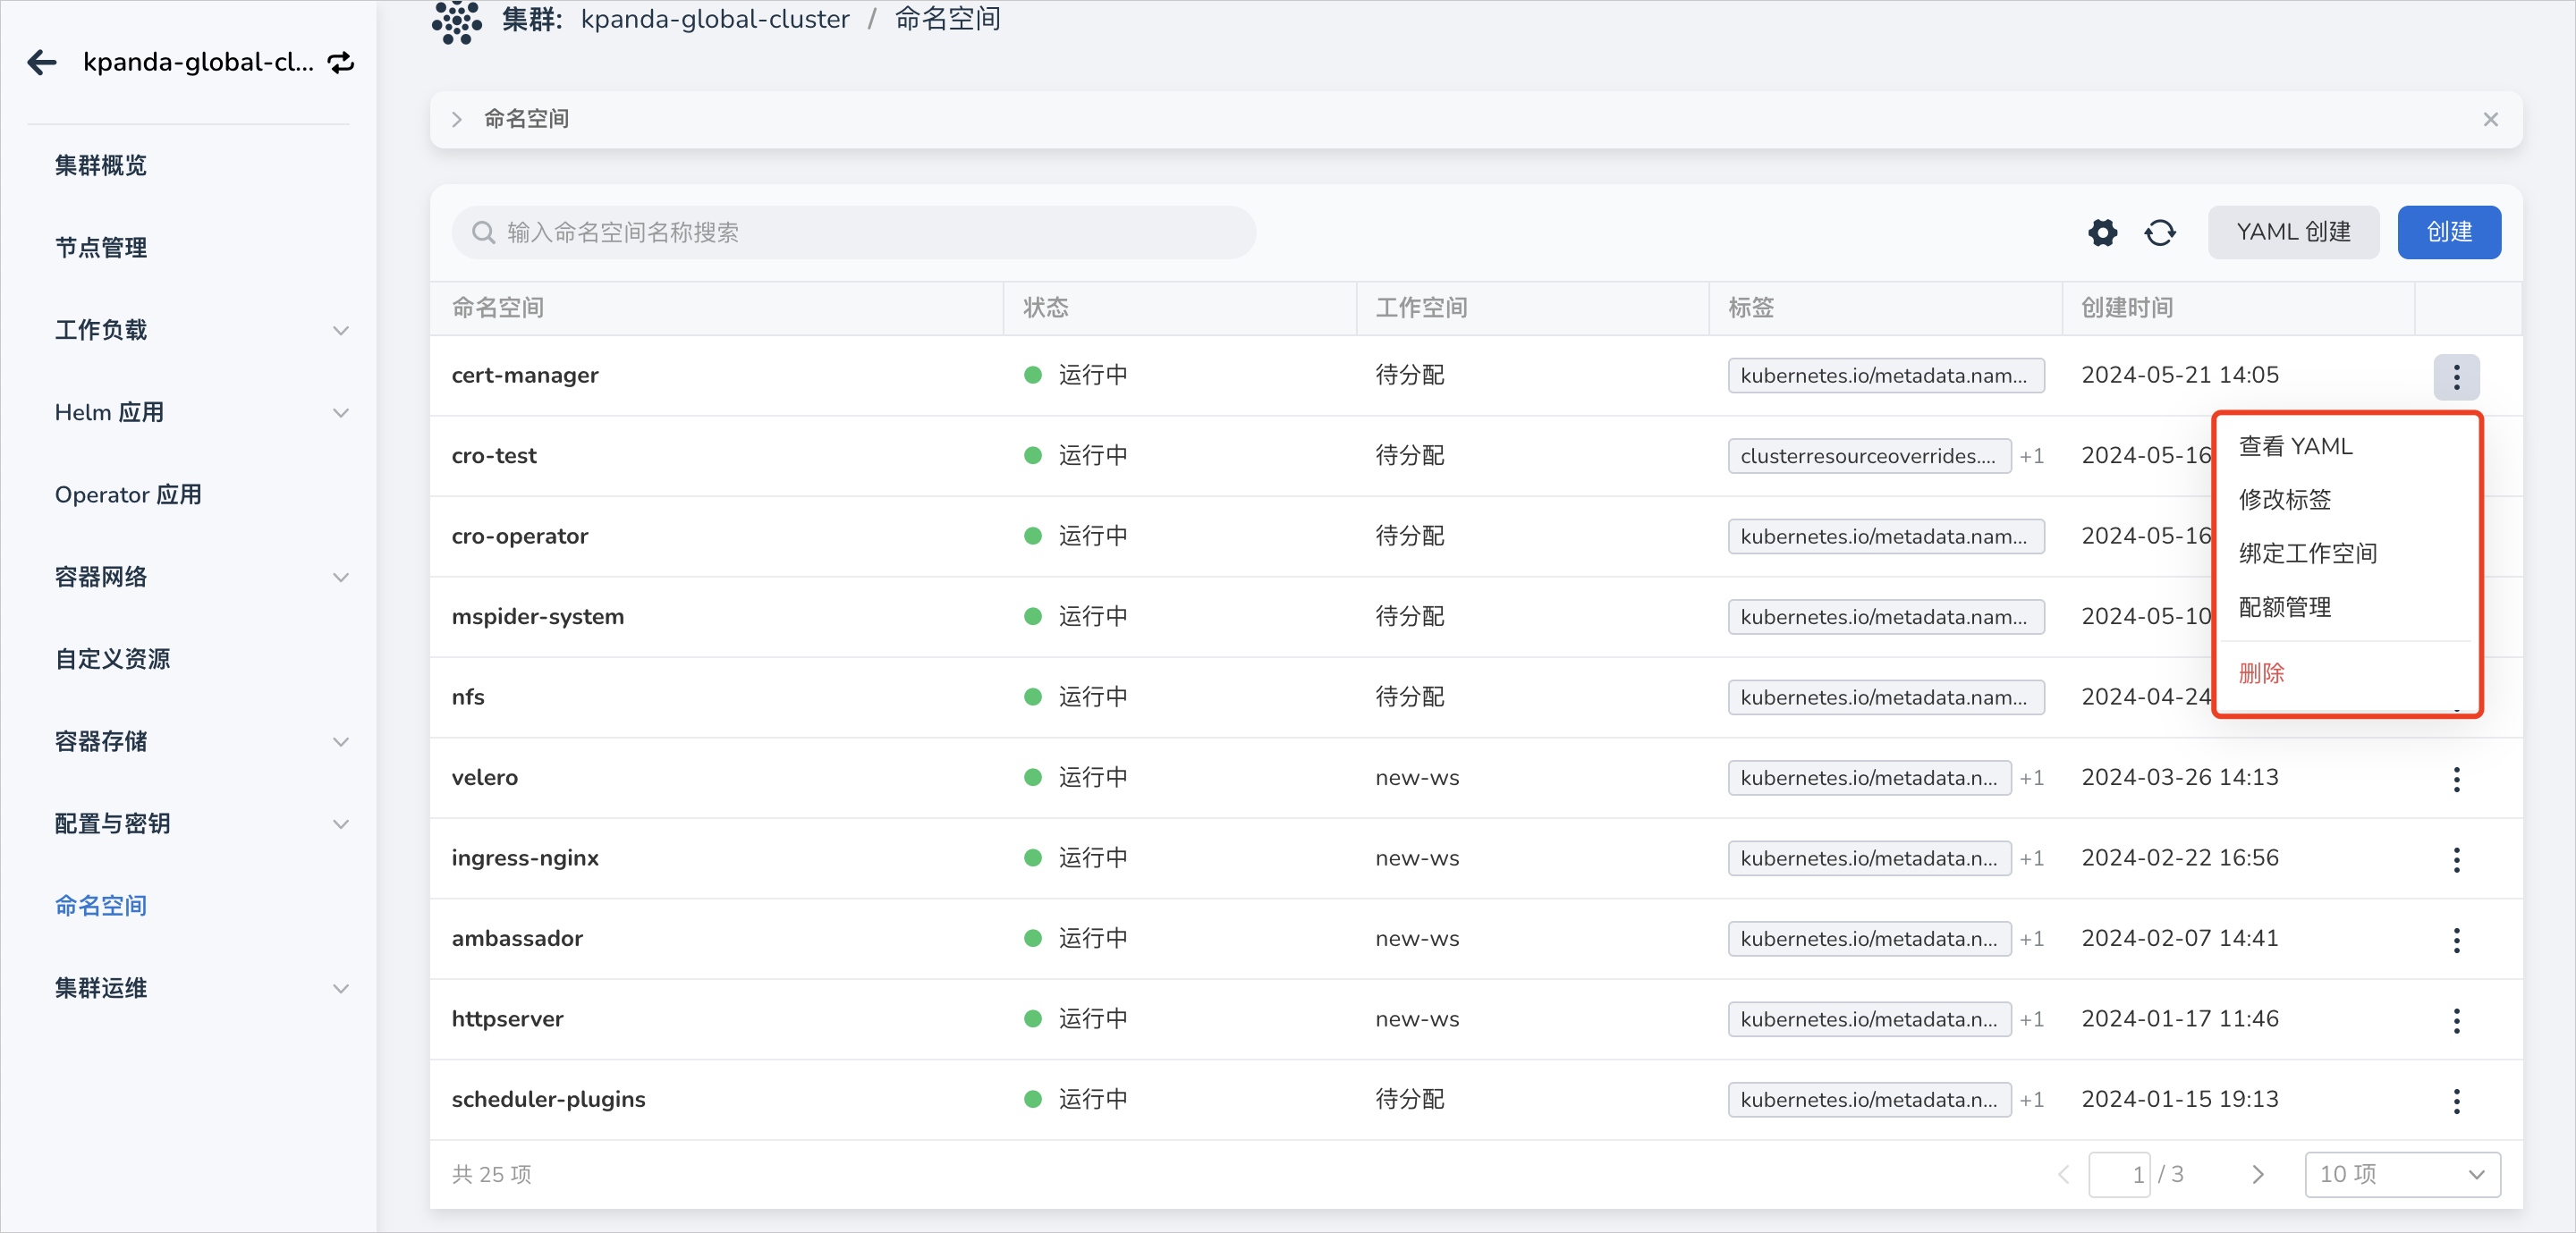Select 修改标签 menu entry
The image size is (2576, 1233).
(2284, 499)
